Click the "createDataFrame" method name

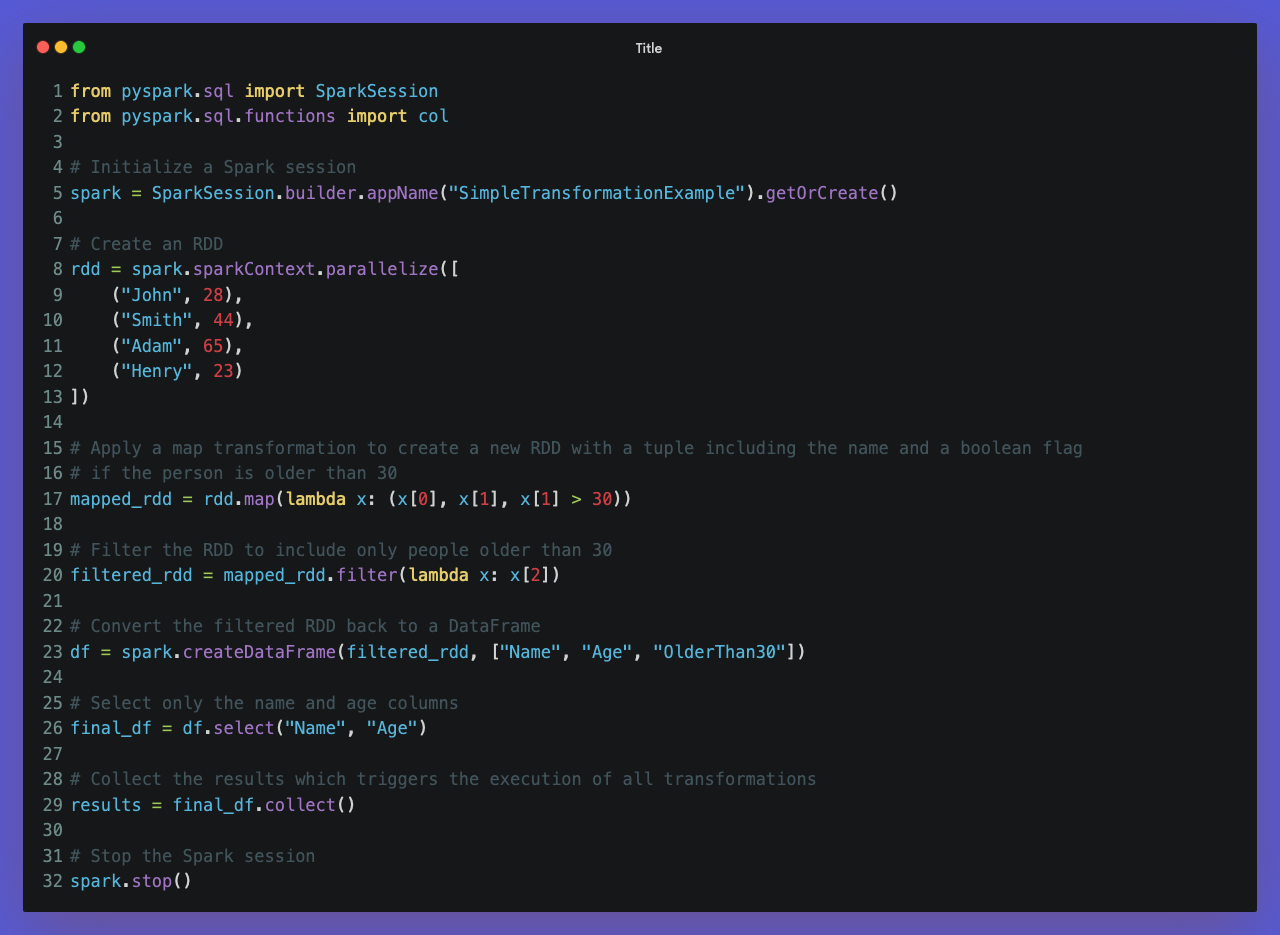point(259,652)
